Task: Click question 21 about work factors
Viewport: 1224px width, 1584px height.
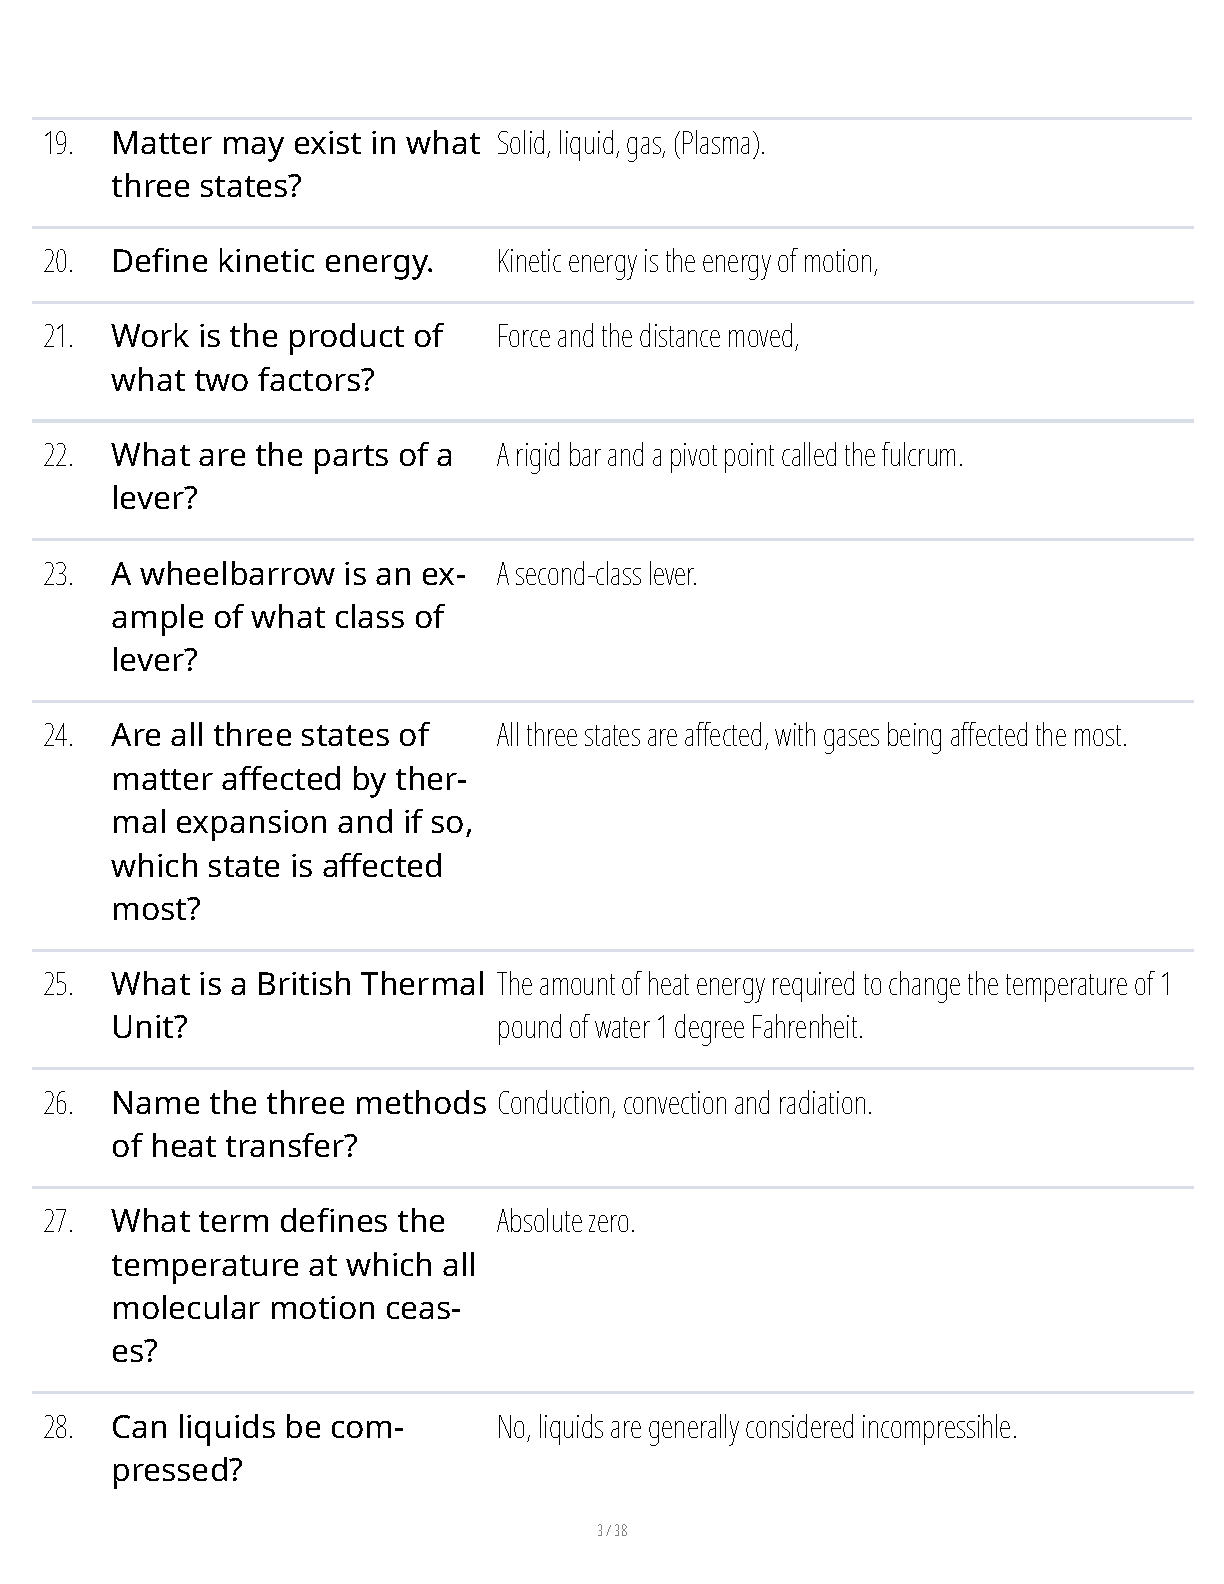Action: click(277, 357)
